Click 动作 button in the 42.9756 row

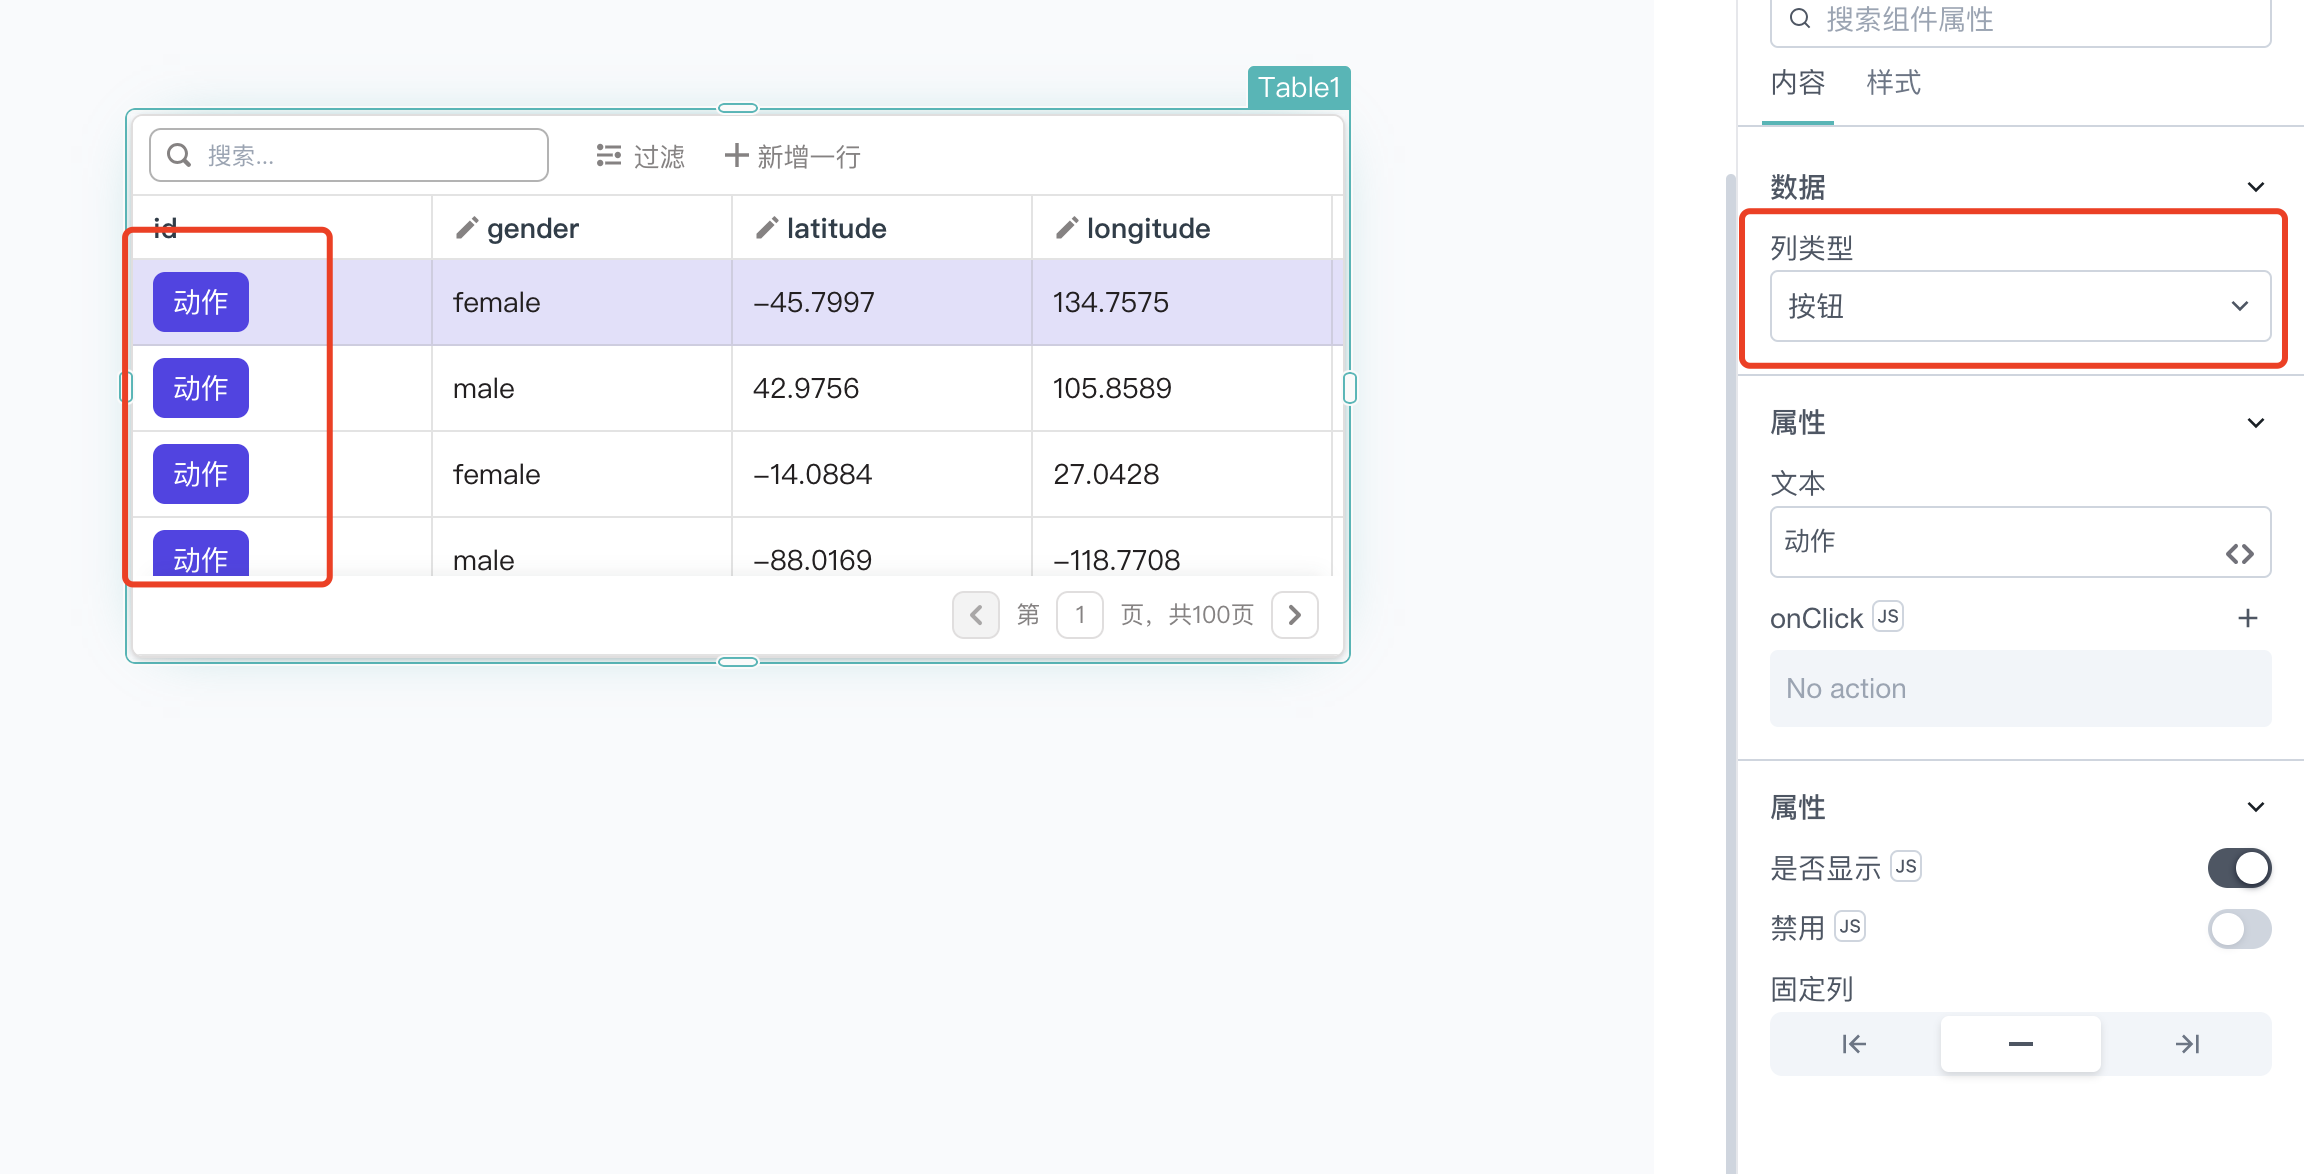(x=201, y=388)
